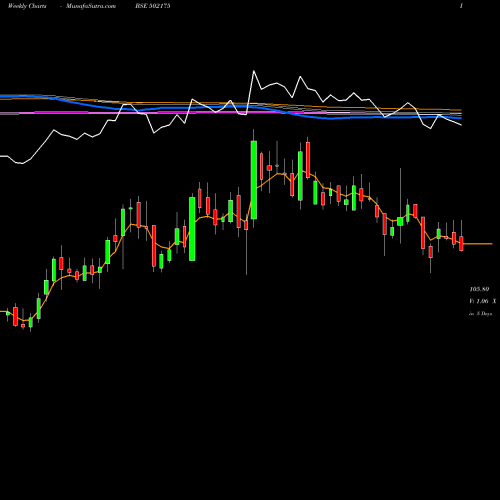This screenshot has height=500, width=500.
Task: Click the 'Weekly Charts' title text
Action: coord(27,6)
